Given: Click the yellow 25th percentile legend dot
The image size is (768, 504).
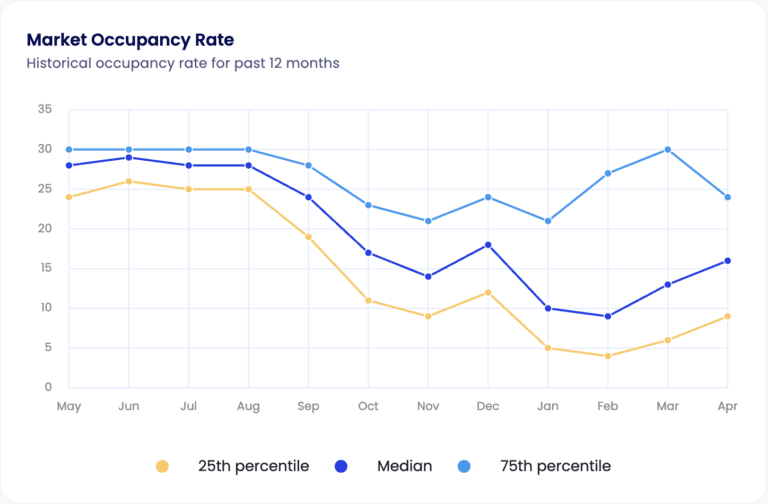Looking at the screenshot, I should [163, 466].
